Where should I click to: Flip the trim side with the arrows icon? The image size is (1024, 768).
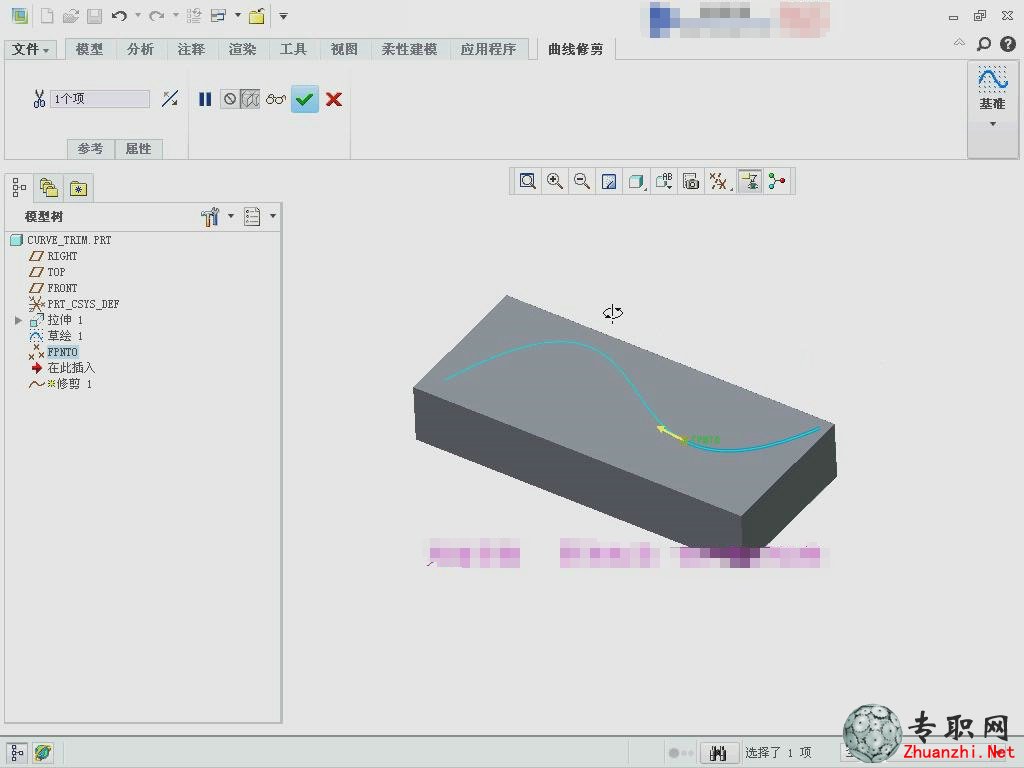tap(170, 99)
